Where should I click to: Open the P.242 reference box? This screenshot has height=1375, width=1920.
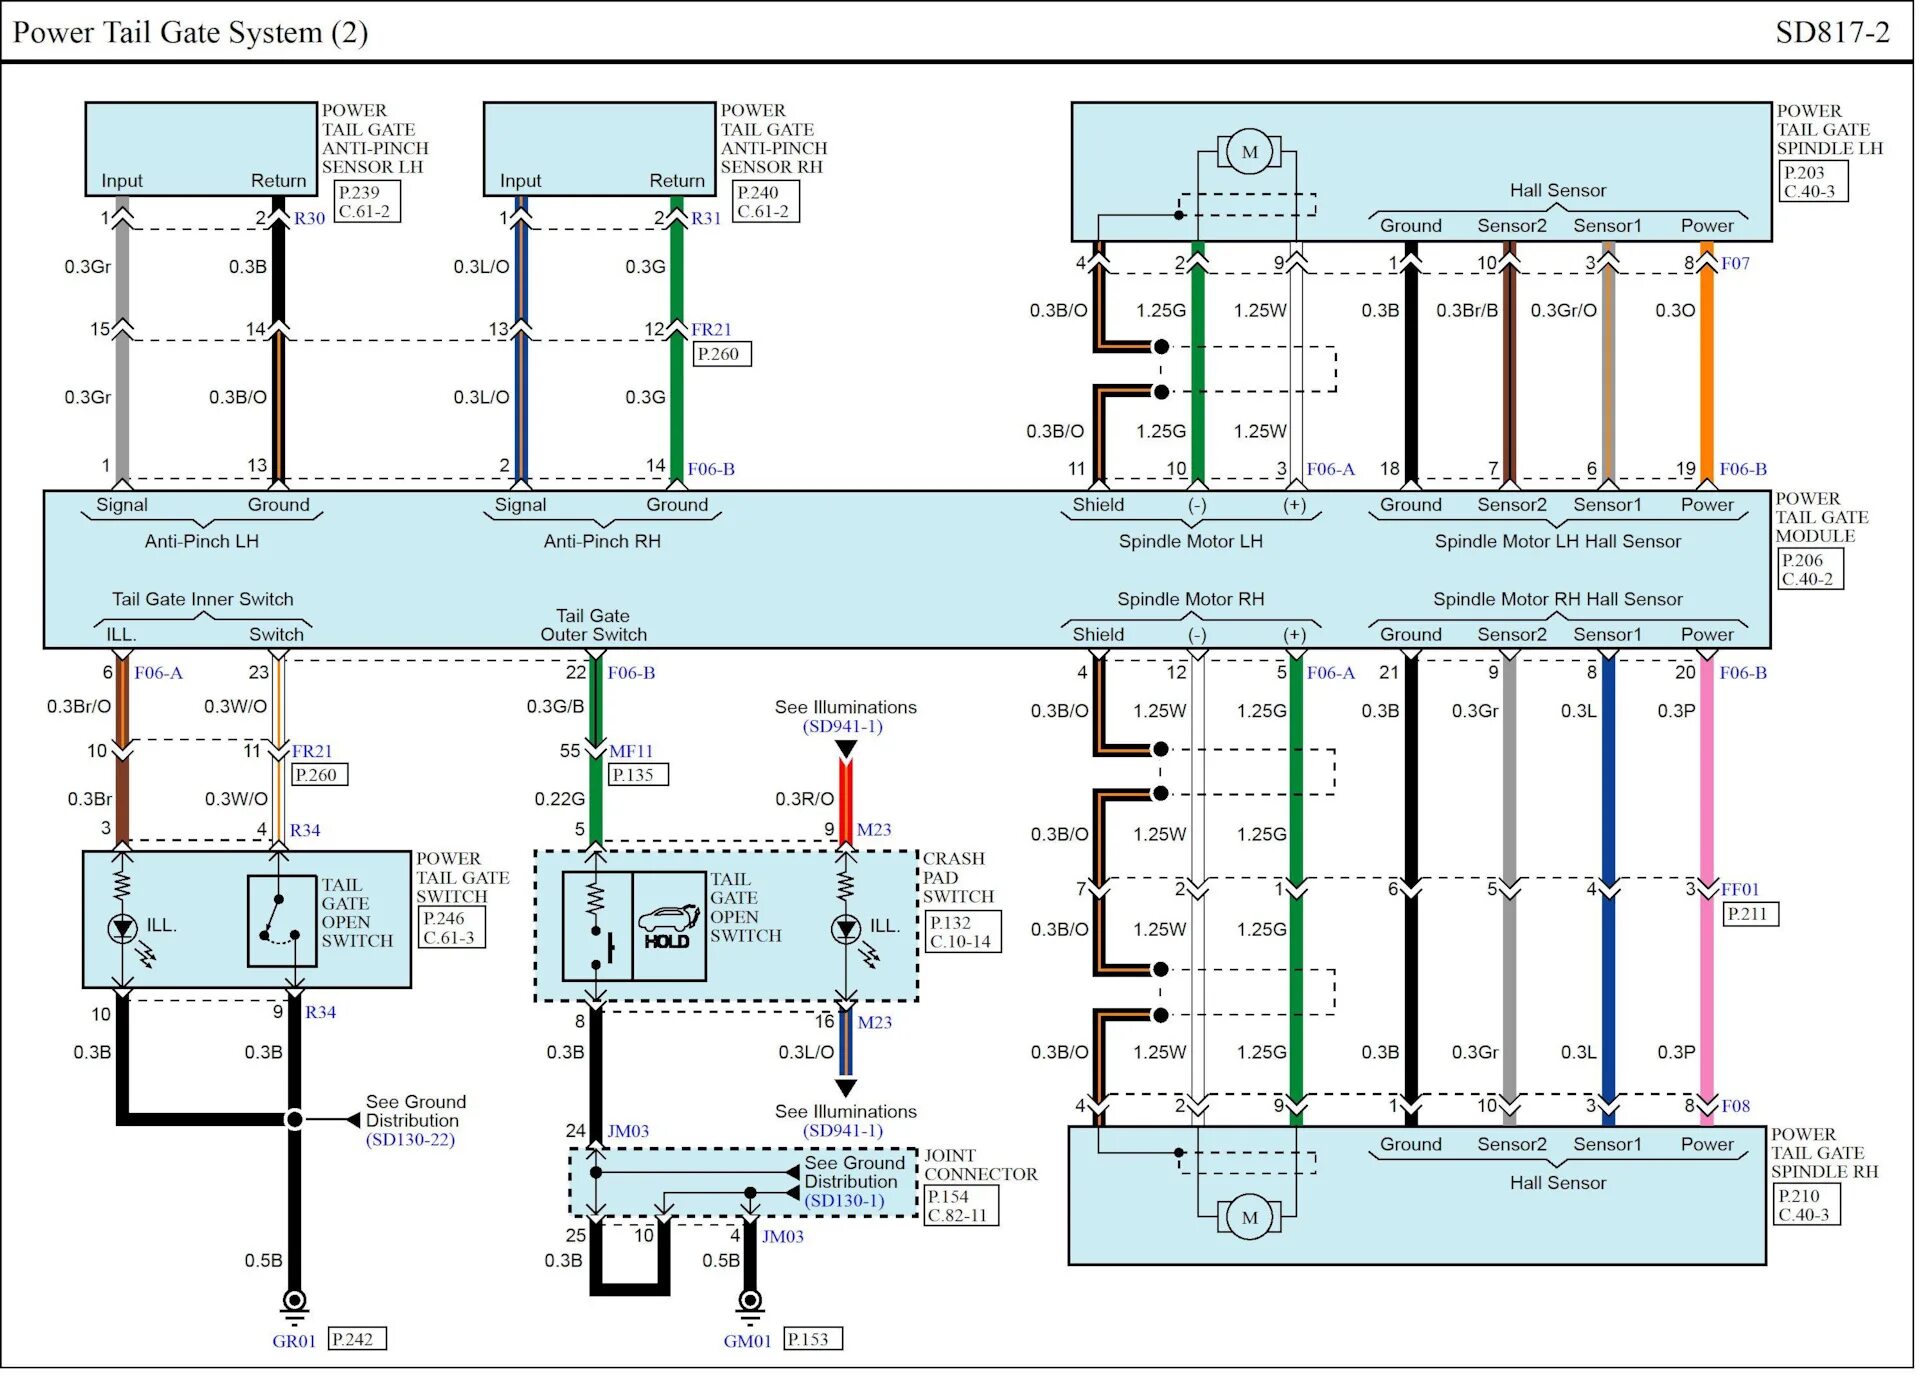(357, 1339)
